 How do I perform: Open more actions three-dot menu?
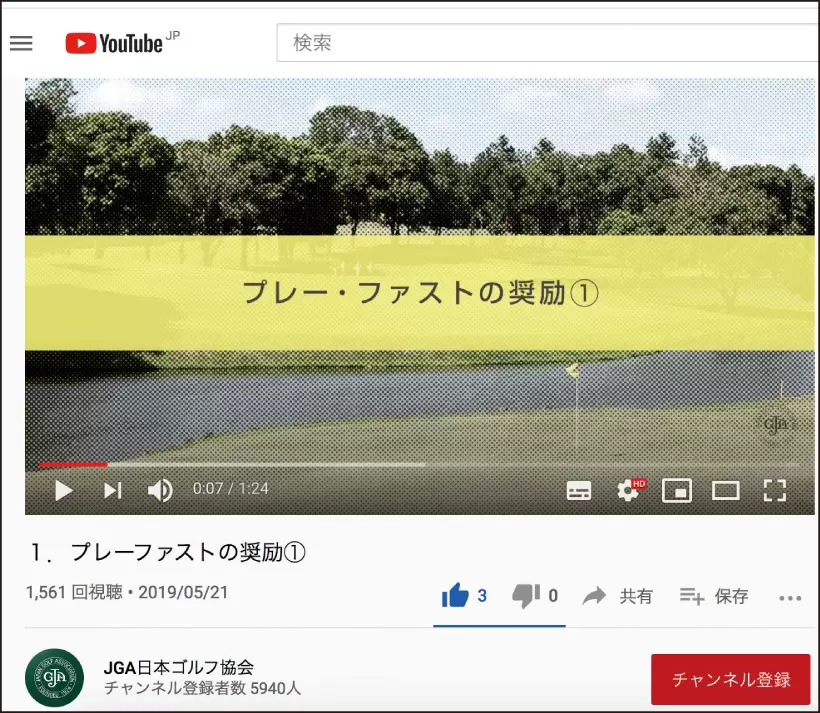click(x=790, y=598)
